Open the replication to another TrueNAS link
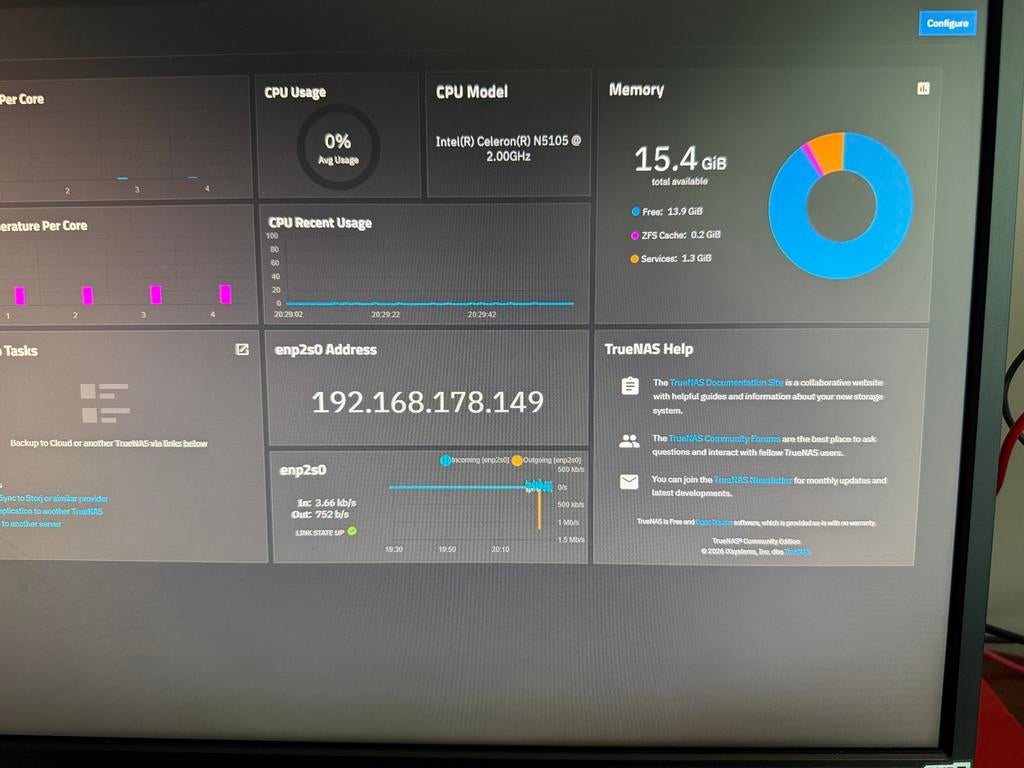The image size is (1024, 768). [x=51, y=511]
